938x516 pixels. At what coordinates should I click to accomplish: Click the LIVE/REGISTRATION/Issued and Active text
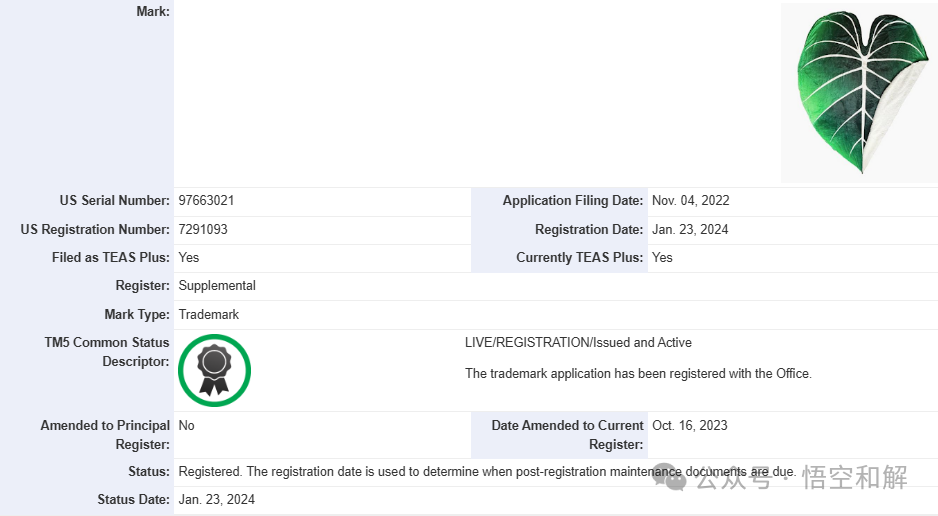coord(578,343)
